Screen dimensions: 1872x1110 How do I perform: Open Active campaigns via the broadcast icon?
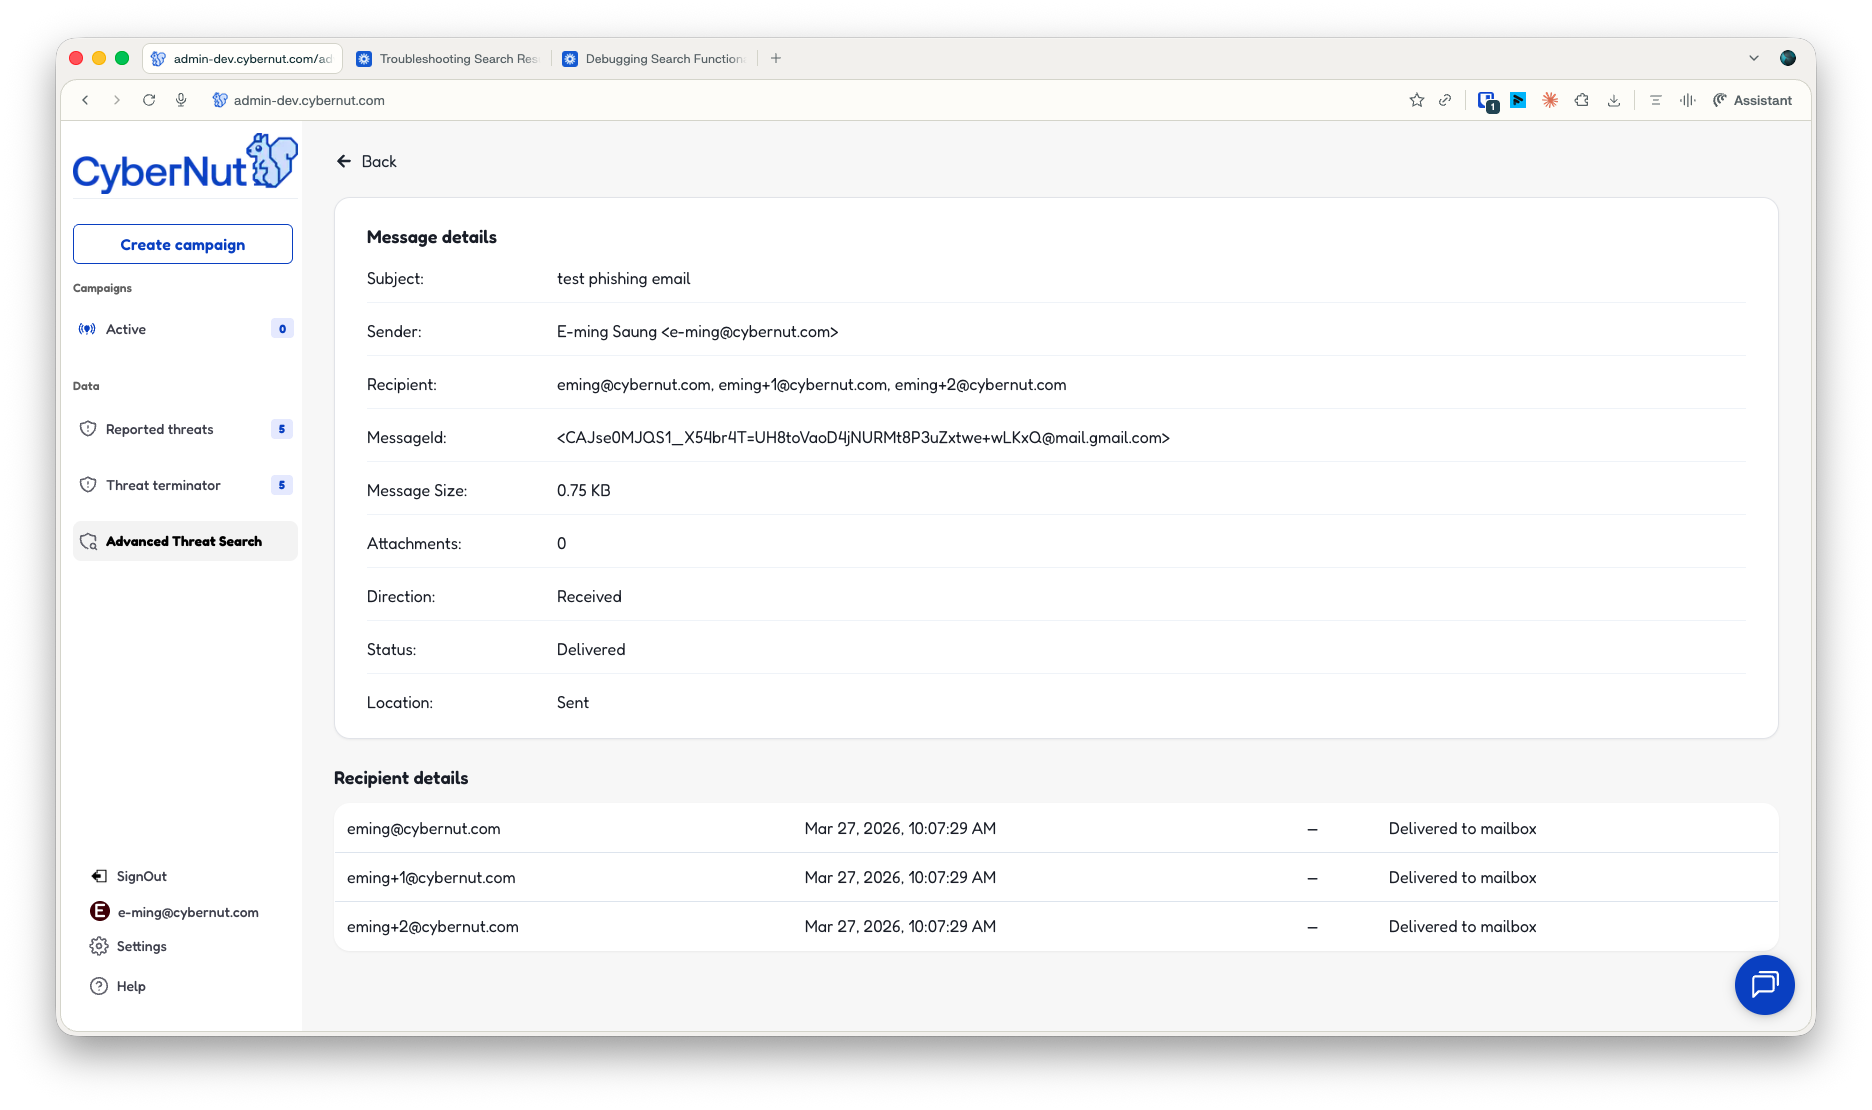[86, 329]
